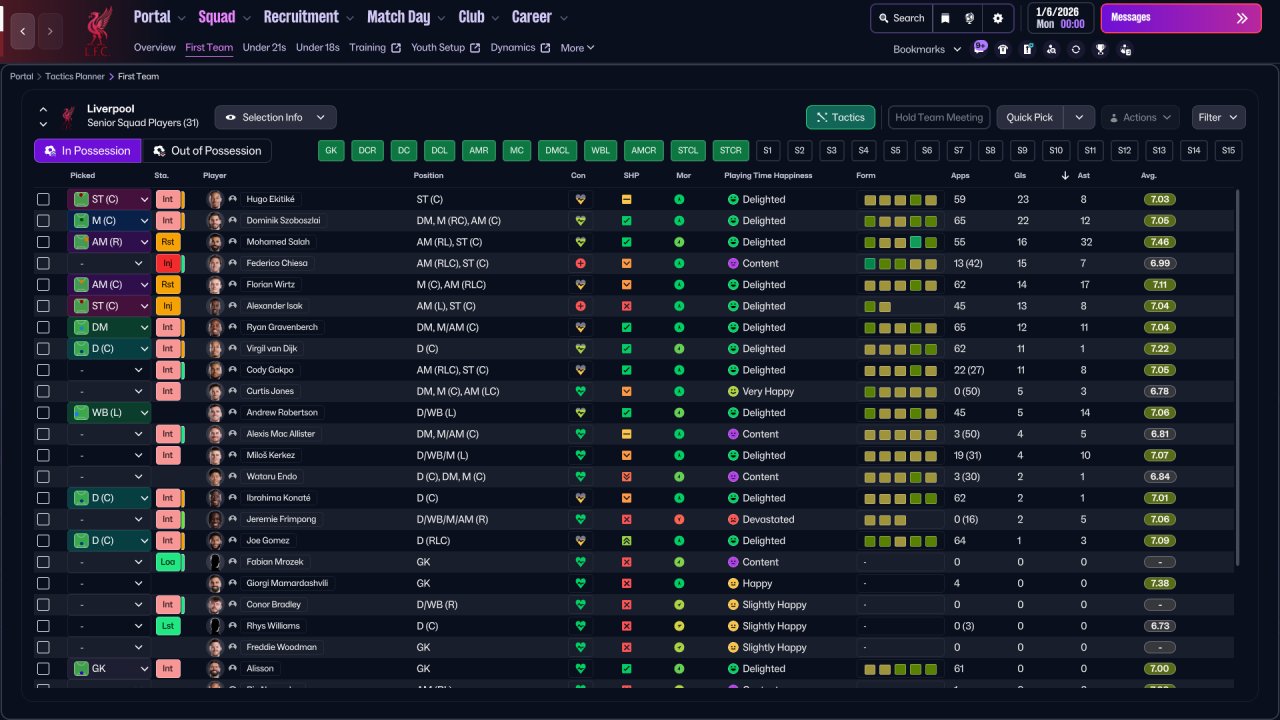Open the Messages panel
Image resolution: width=1280 pixels, height=720 pixels.
tap(1180, 18)
